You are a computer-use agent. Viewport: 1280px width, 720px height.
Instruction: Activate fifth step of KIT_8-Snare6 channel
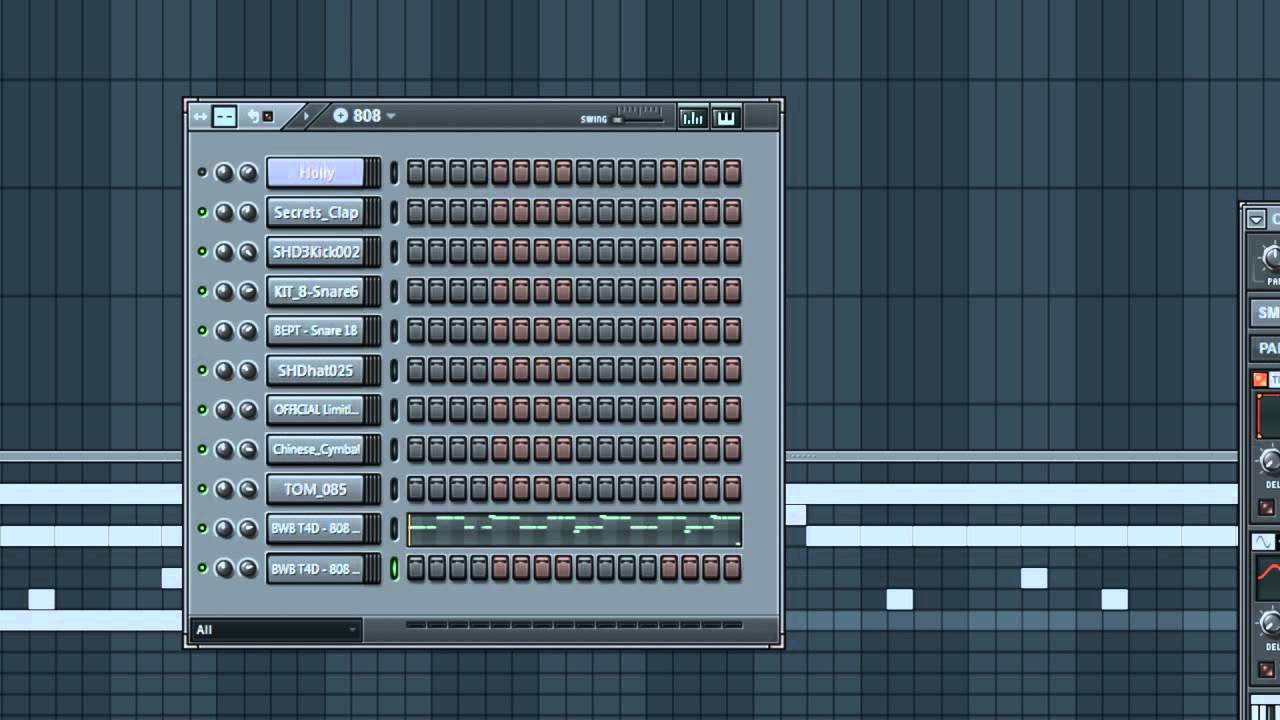coord(500,291)
